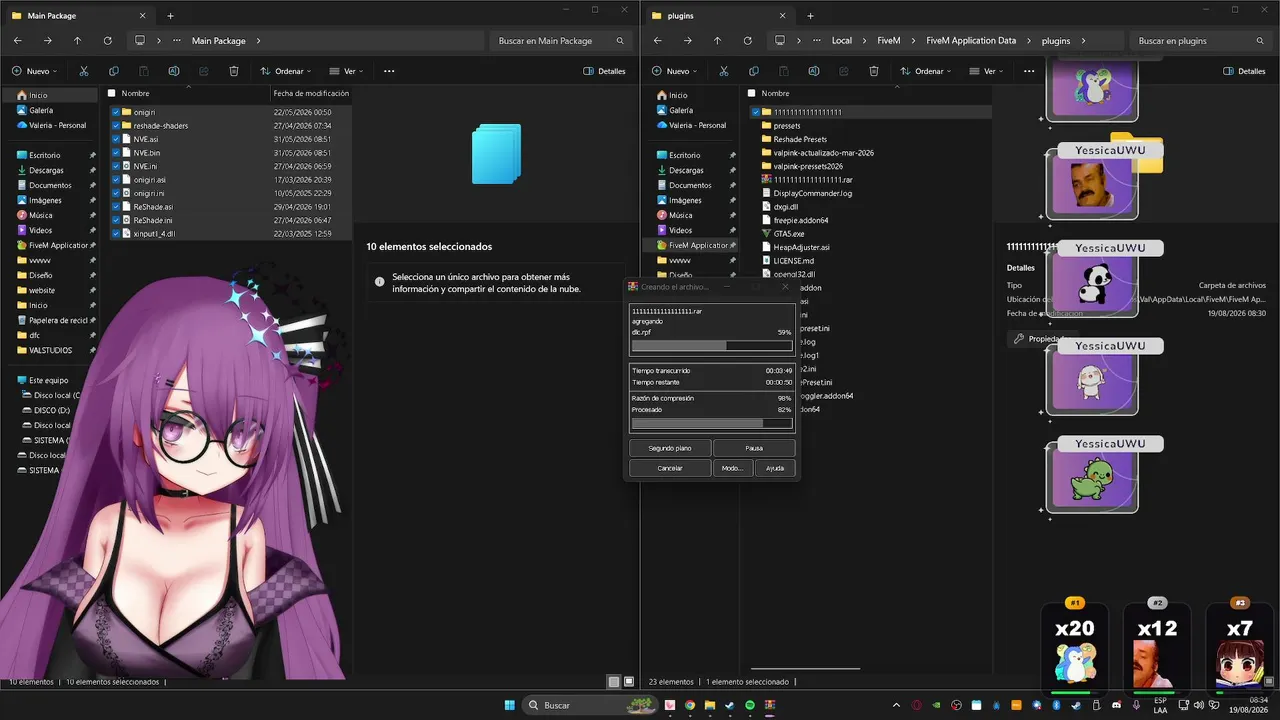Open more options in plugins toolbar
The height and width of the screenshot is (720, 1280).
[1029, 71]
